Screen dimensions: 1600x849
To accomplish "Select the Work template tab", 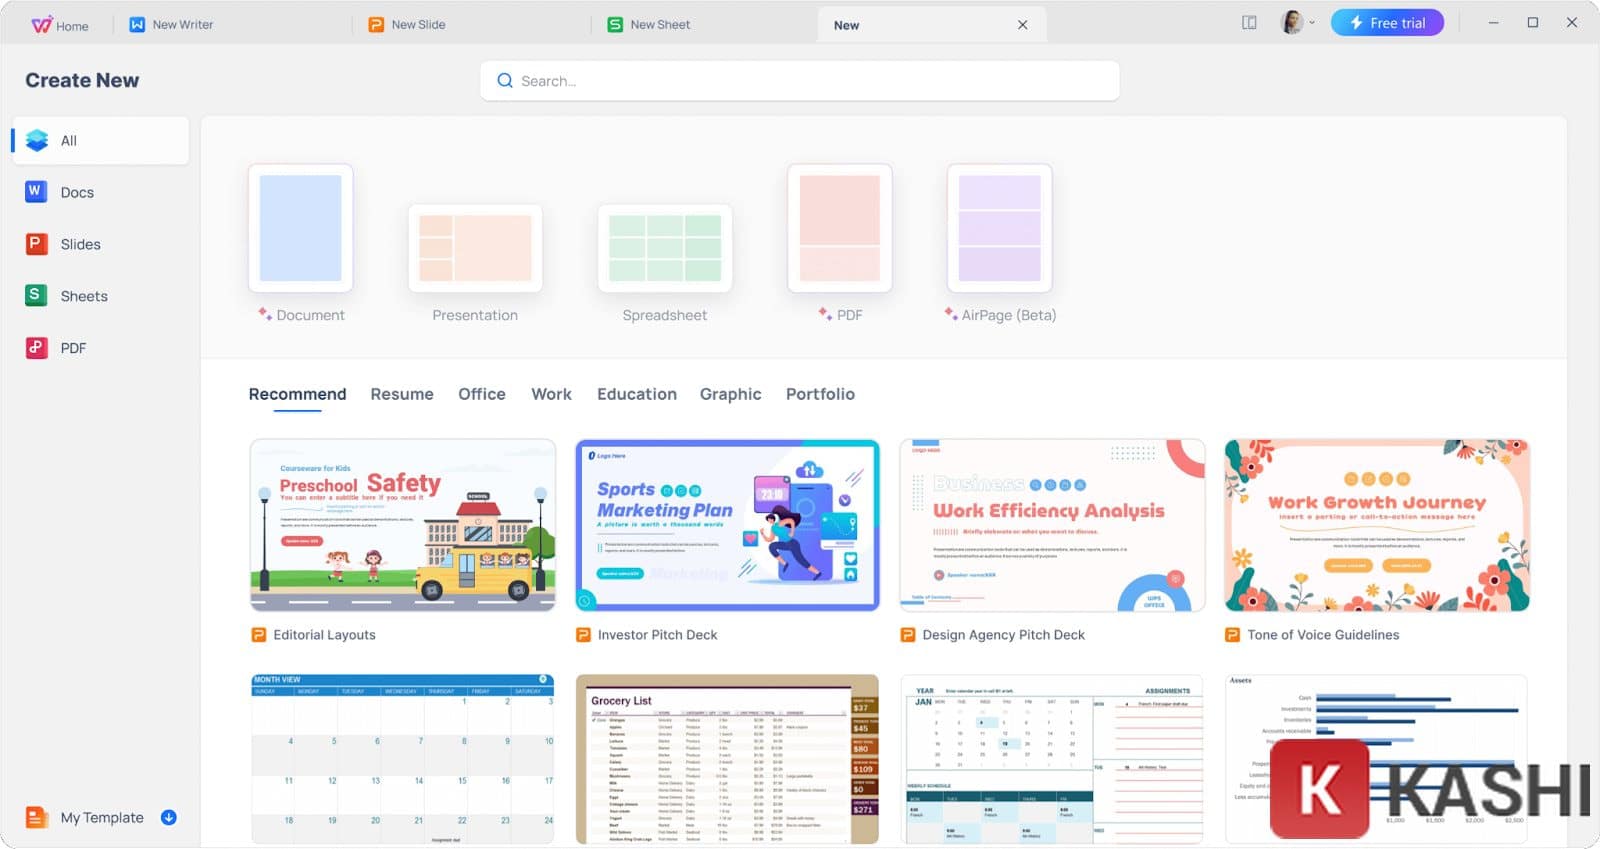I will (x=552, y=394).
